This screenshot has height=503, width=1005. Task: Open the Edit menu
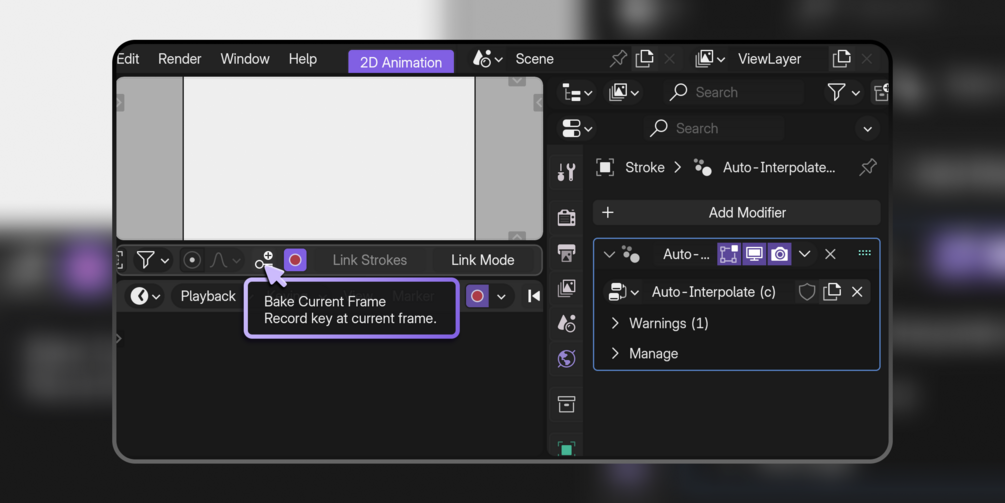[x=128, y=59]
